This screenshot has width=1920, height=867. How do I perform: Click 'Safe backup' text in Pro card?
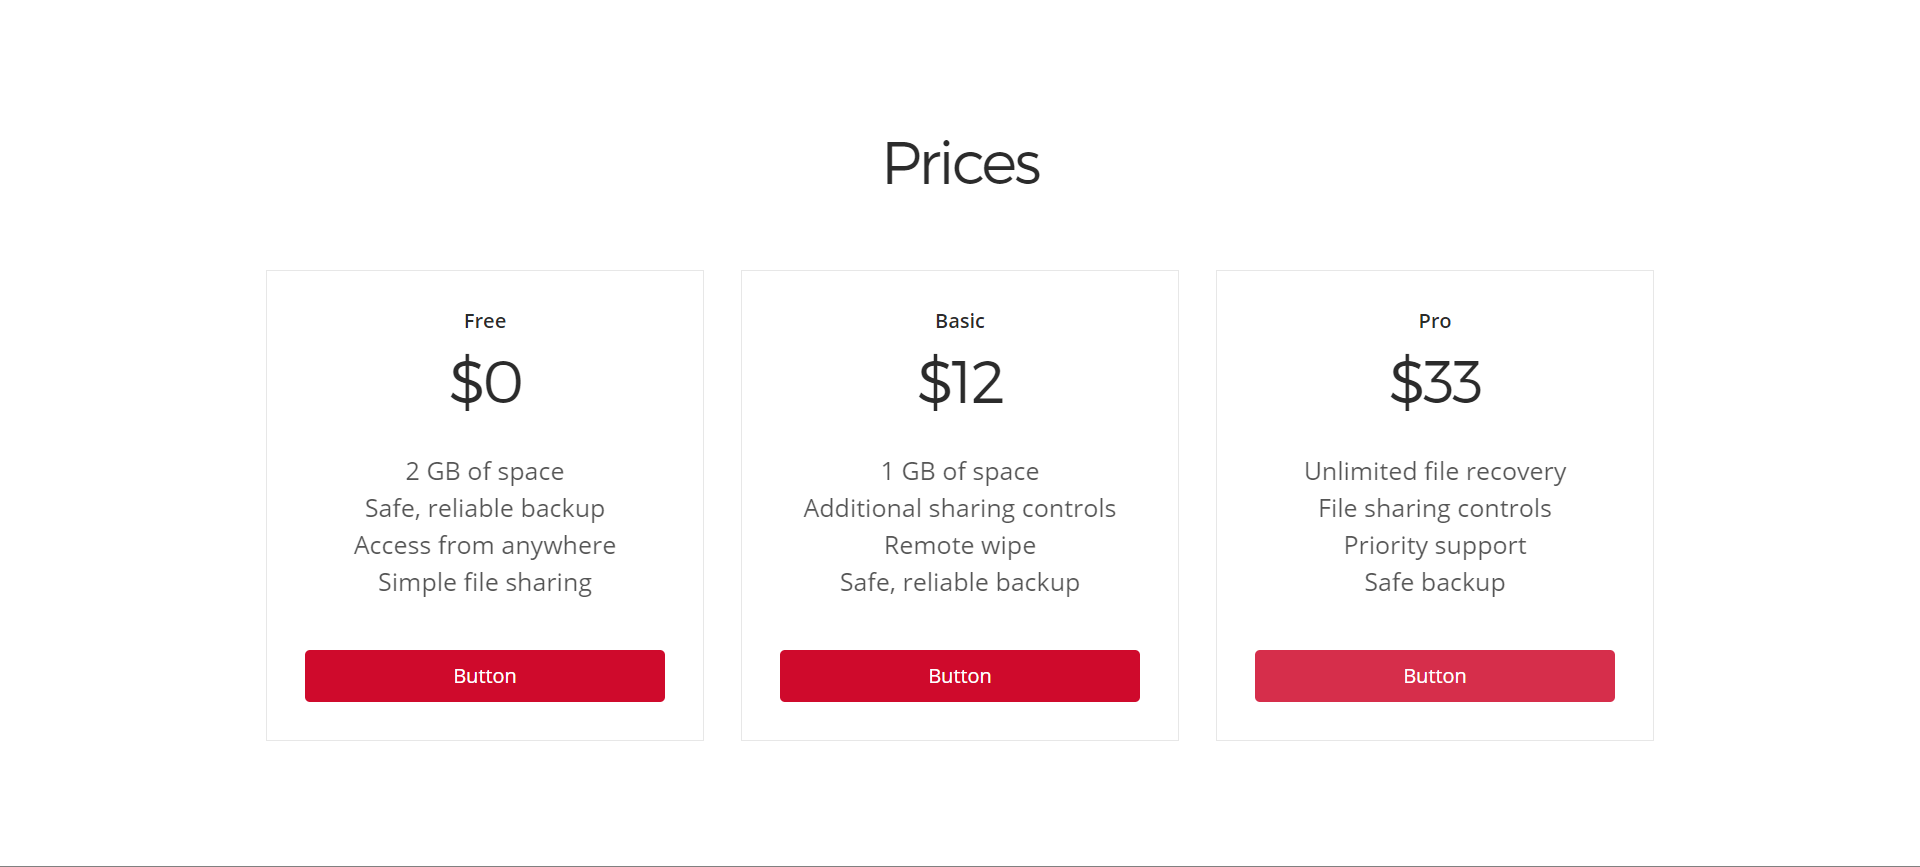[1435, 582]
